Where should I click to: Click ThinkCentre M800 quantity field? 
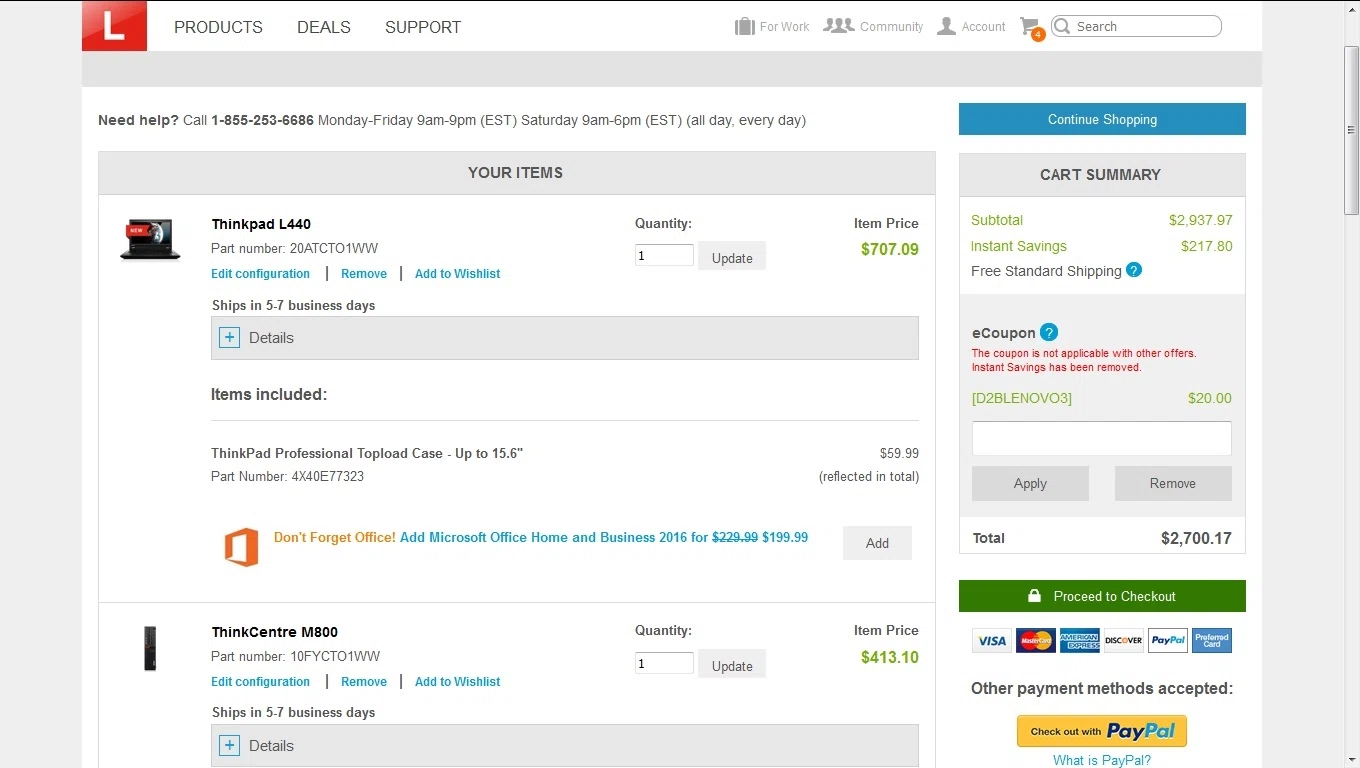tap(664, 663)
